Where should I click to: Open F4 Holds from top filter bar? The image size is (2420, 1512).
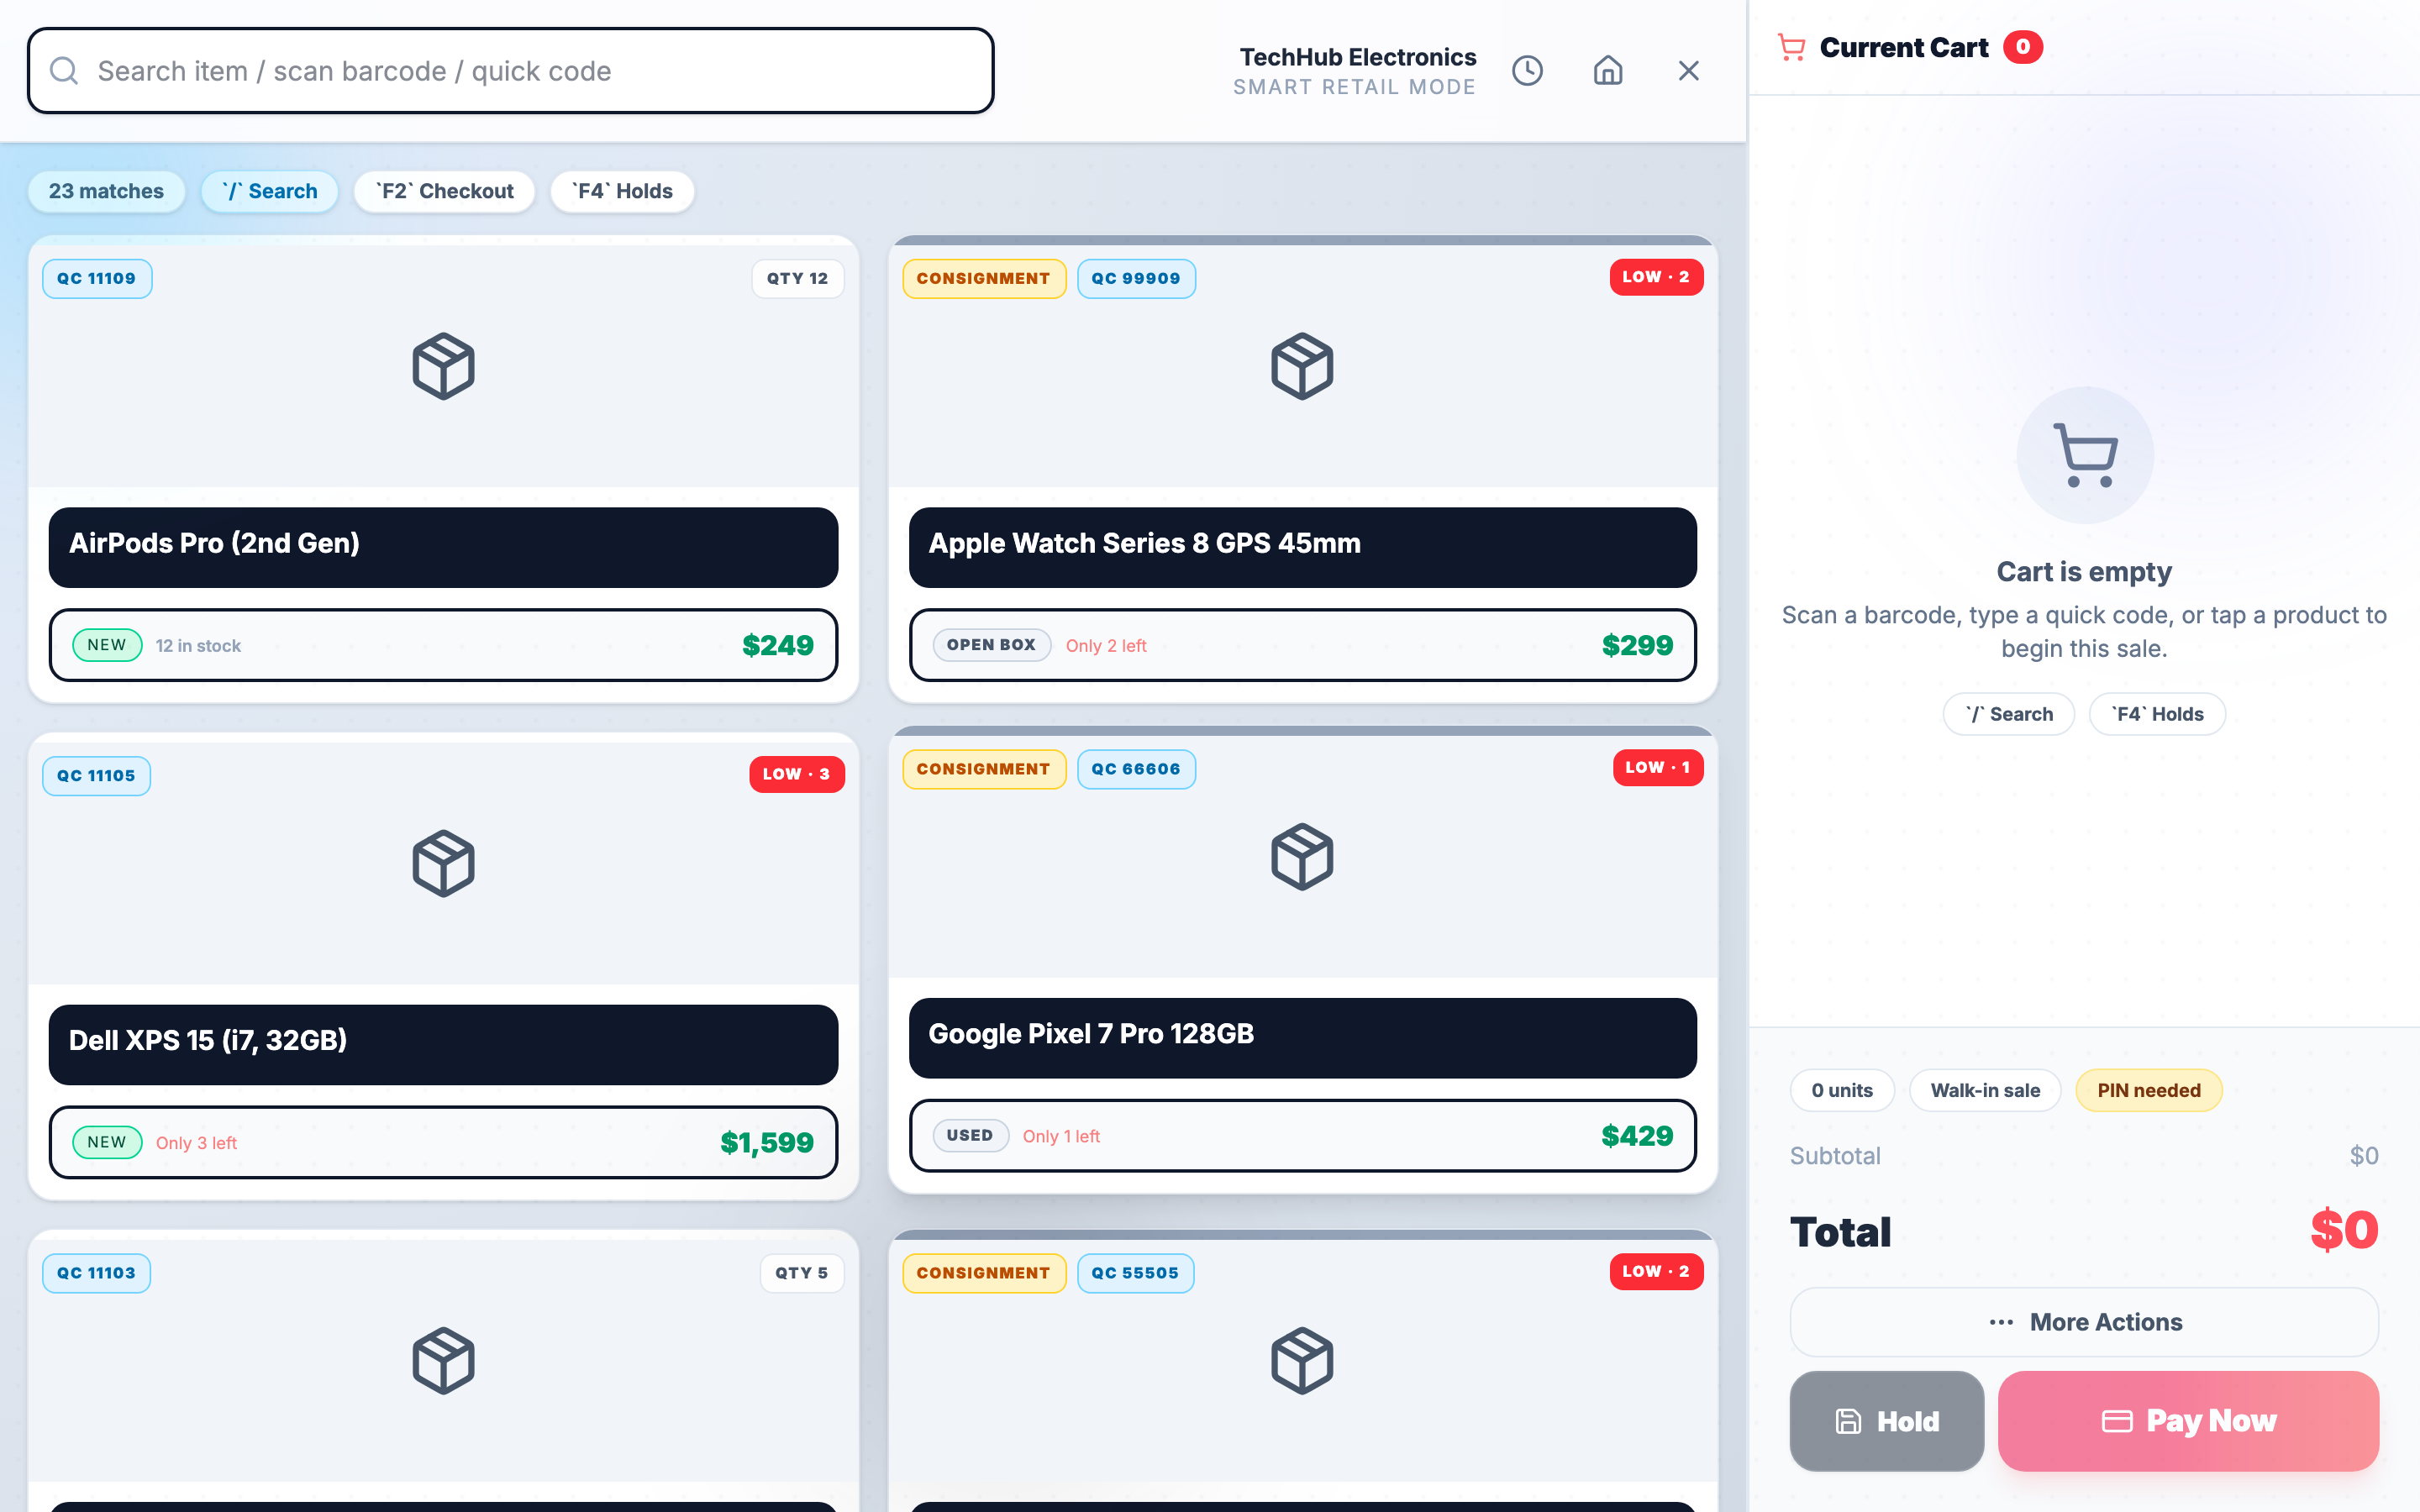(622, 191)
